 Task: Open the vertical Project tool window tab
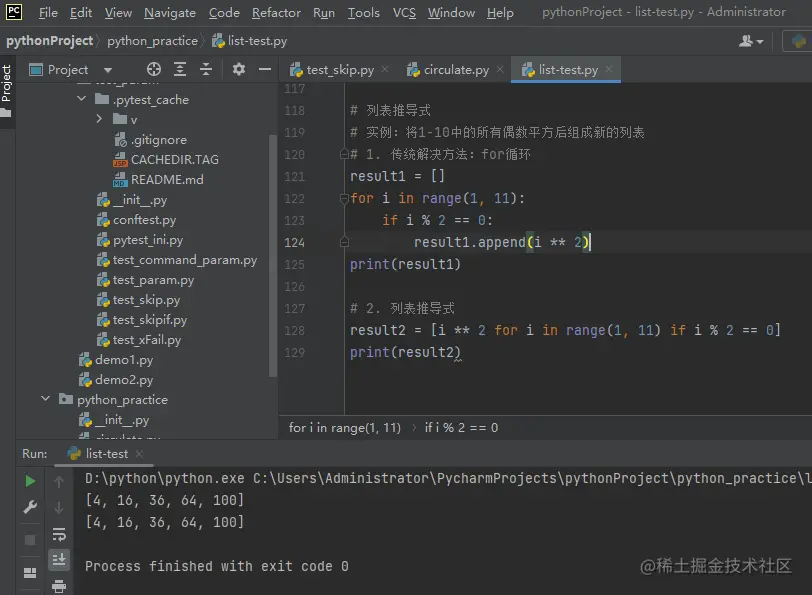click(x=6, y=91)
